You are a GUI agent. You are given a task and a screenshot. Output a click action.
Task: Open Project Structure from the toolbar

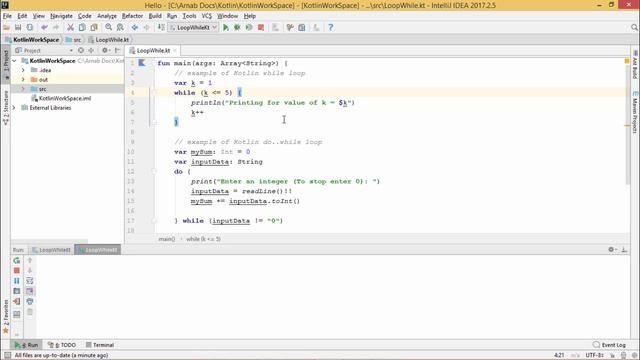click(x=302, y=27)
